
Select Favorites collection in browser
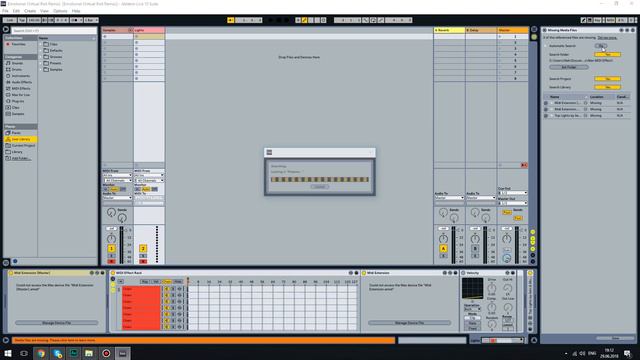[x=18, y=44]
